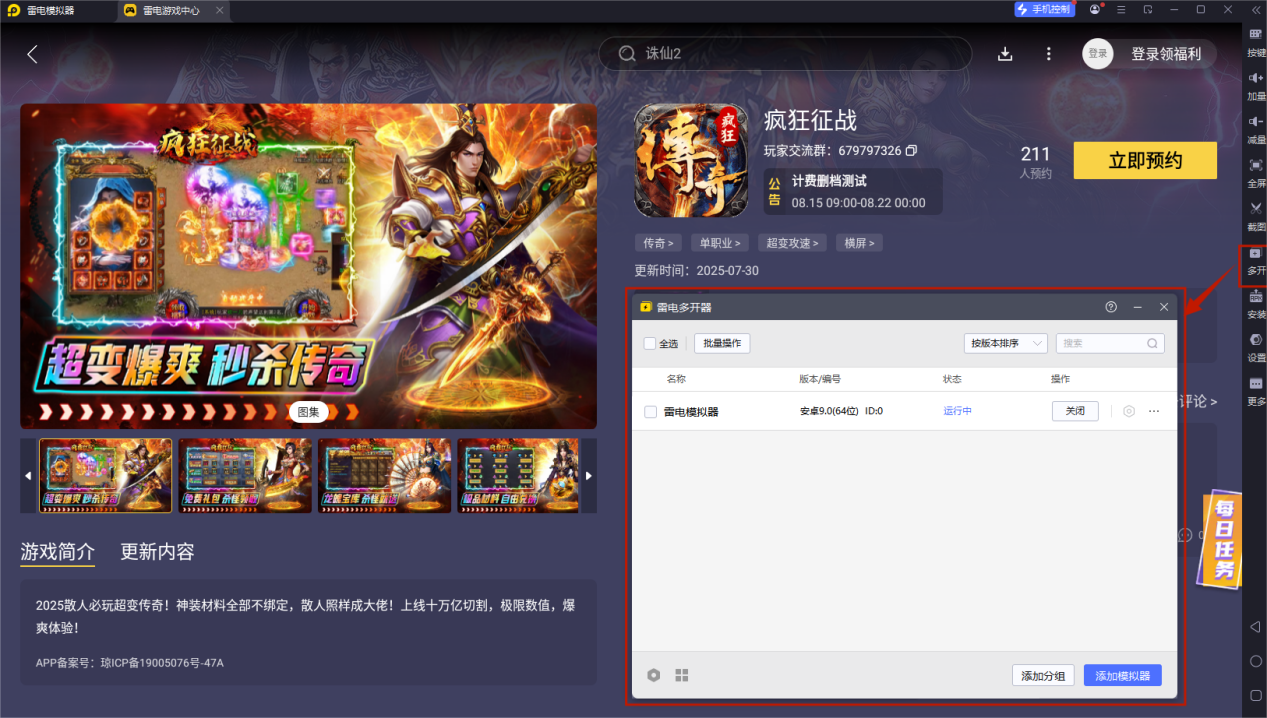Click the Android recents square in sidebar
The image size is (1267, 718).
click(1256, 695)
